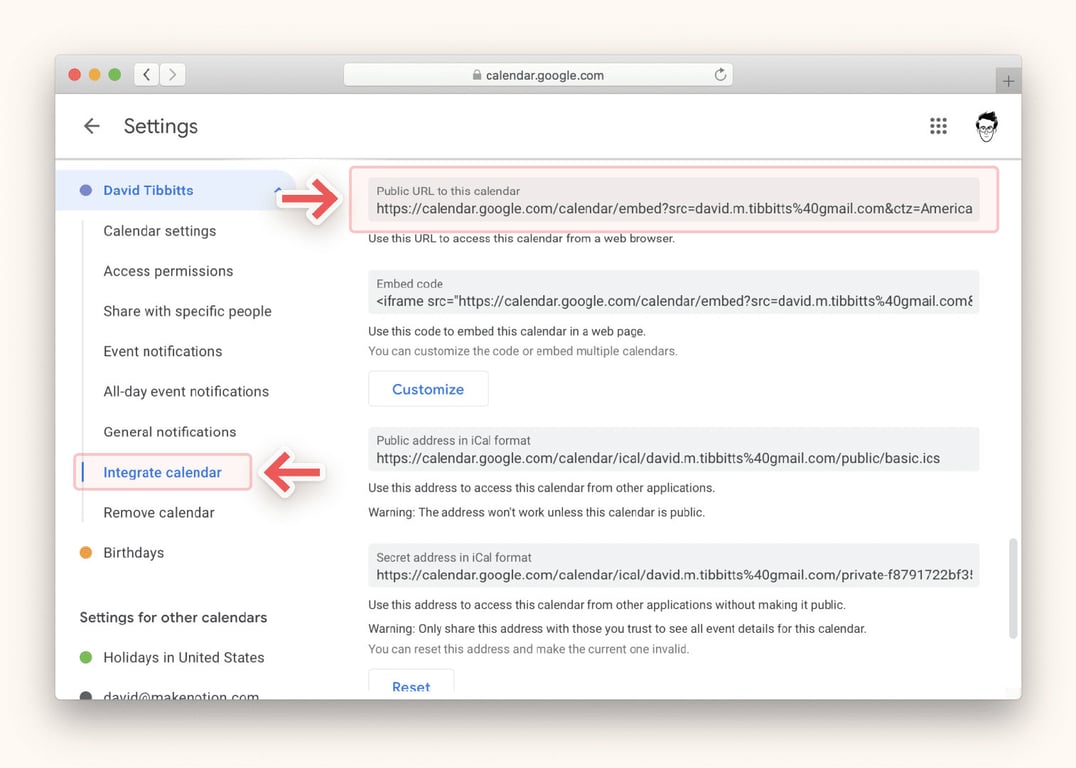Collapse the David Tibbitts calendar section
The width and height of the screenshot is (1076, 768).
(277, 190)
